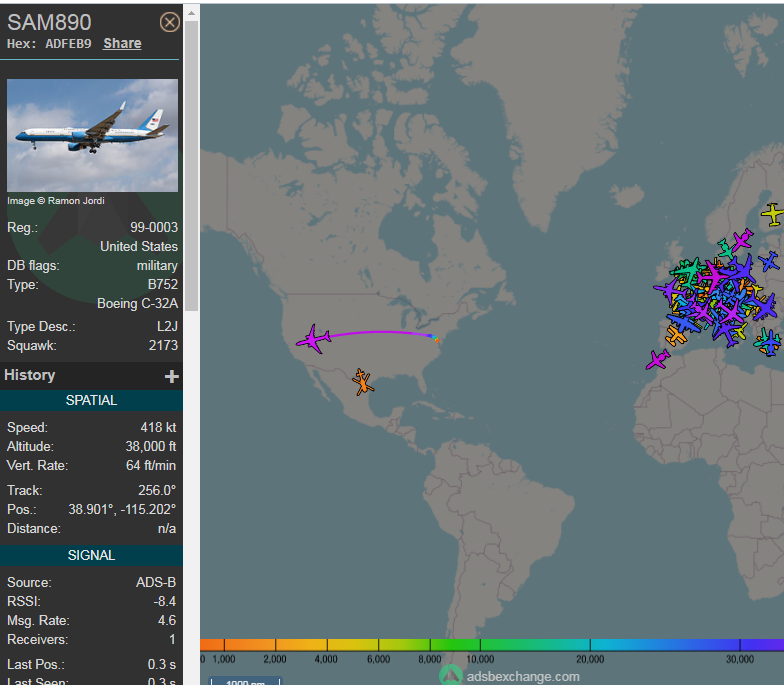This screenshot has width=784, height=685.
Task: Select the purple aircraft icon over western France
Action: click(668, 290)
